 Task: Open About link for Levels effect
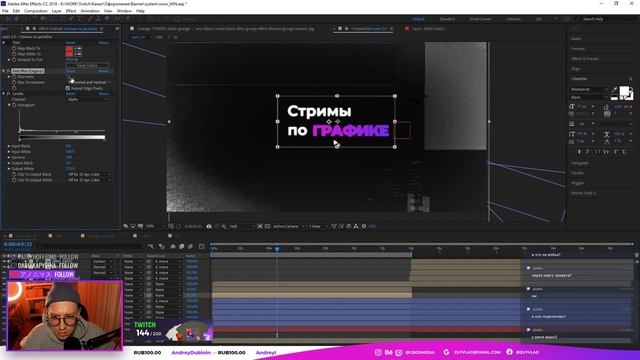(104, 94)
